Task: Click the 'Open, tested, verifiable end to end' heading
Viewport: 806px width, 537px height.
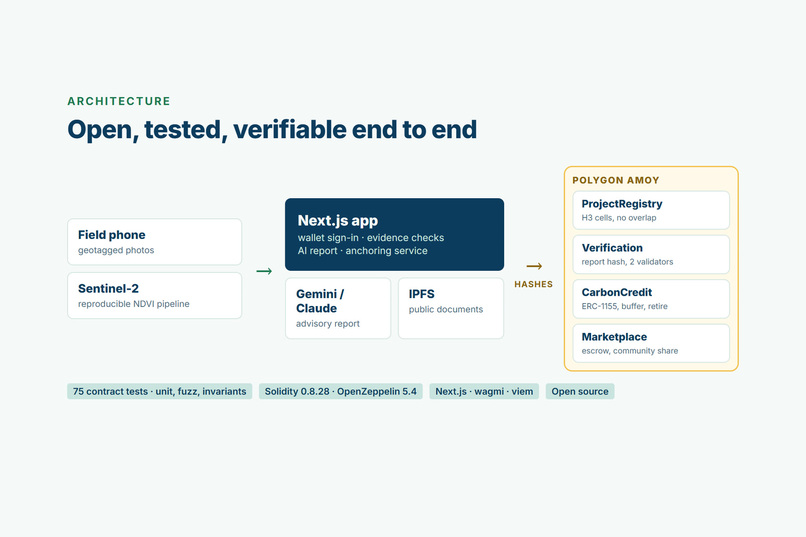Action: [272, 129]
